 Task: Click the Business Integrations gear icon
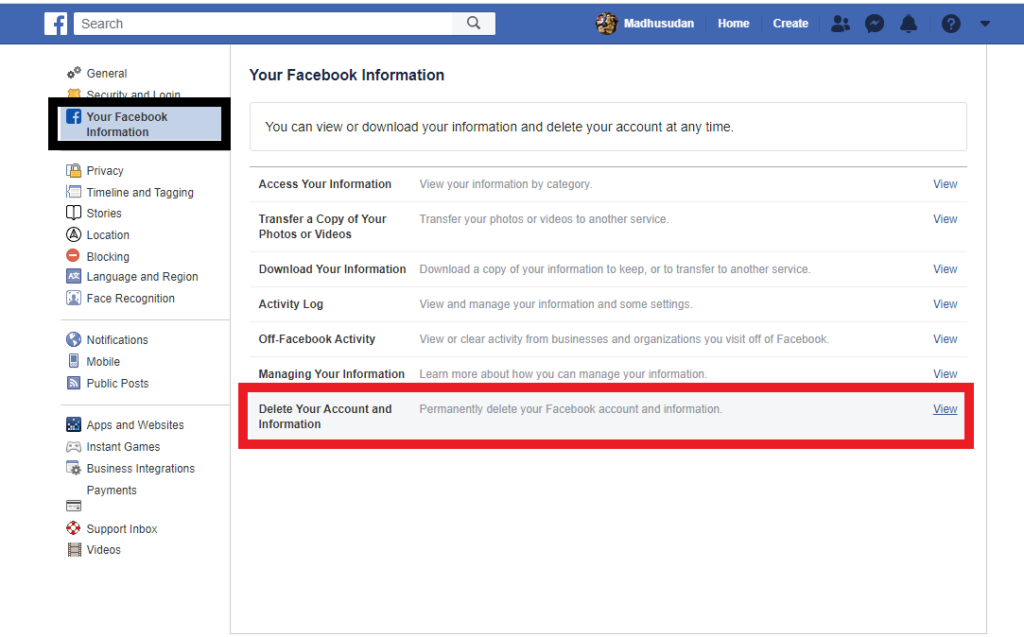click(x=74, y=468)
